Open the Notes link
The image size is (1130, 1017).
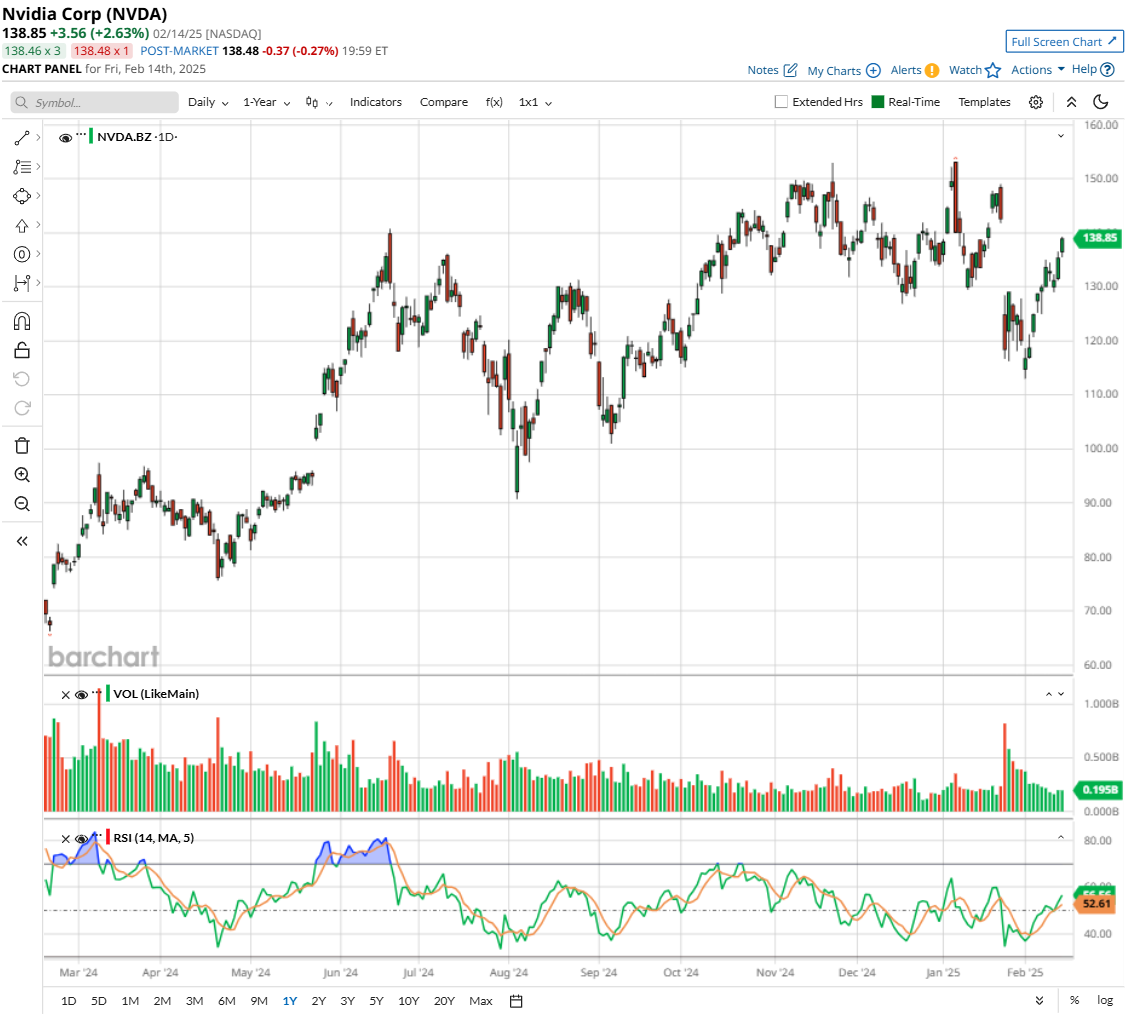(x=762, y=70)
